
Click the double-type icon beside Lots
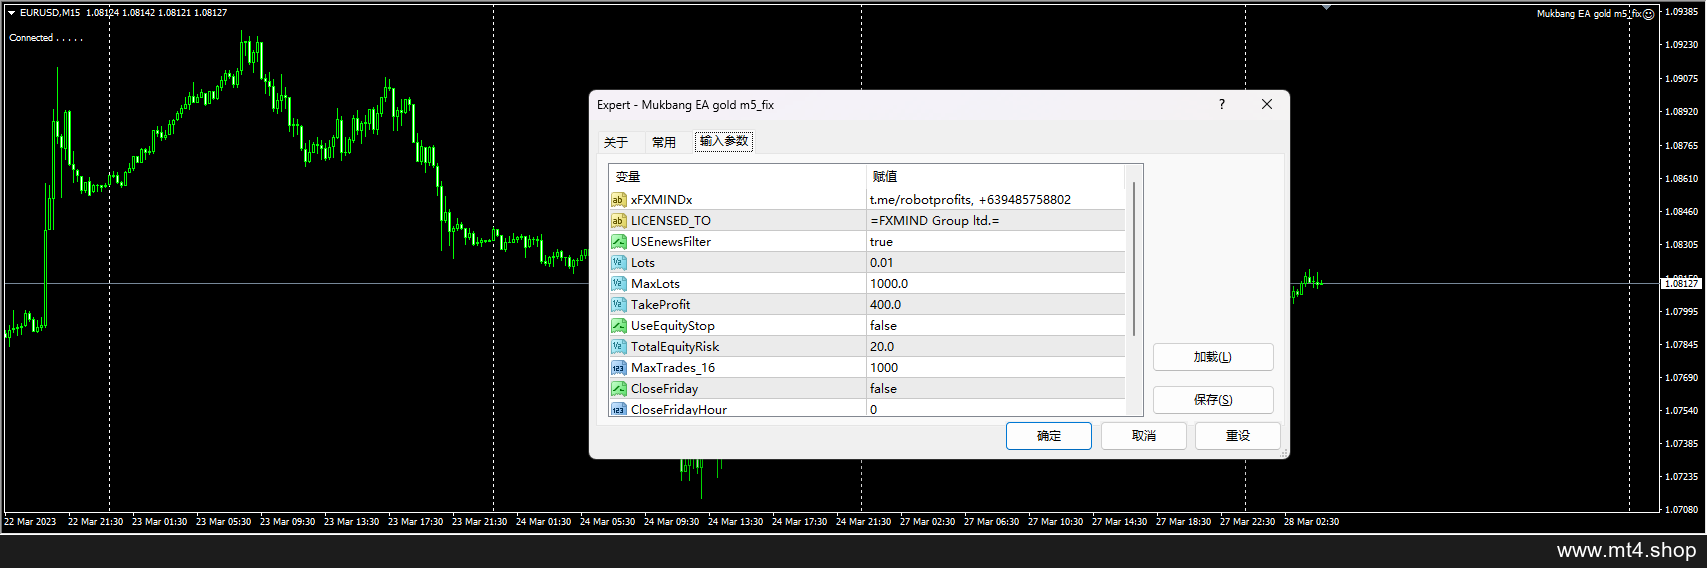point(618,263)
